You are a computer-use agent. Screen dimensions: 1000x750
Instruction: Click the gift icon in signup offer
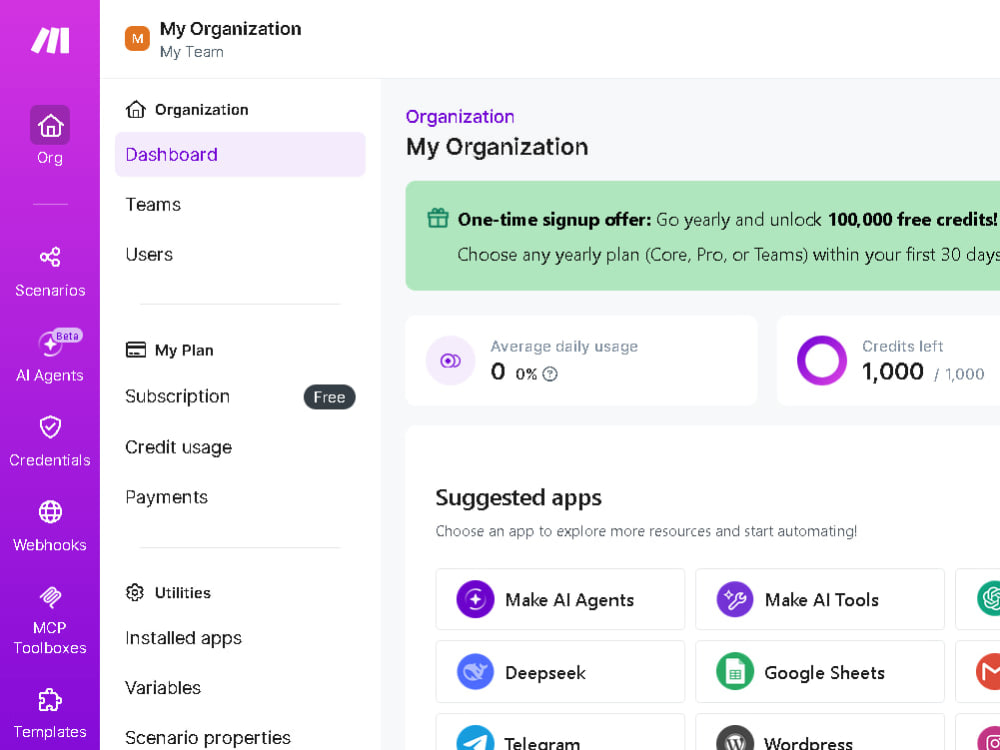pos(438,218)
